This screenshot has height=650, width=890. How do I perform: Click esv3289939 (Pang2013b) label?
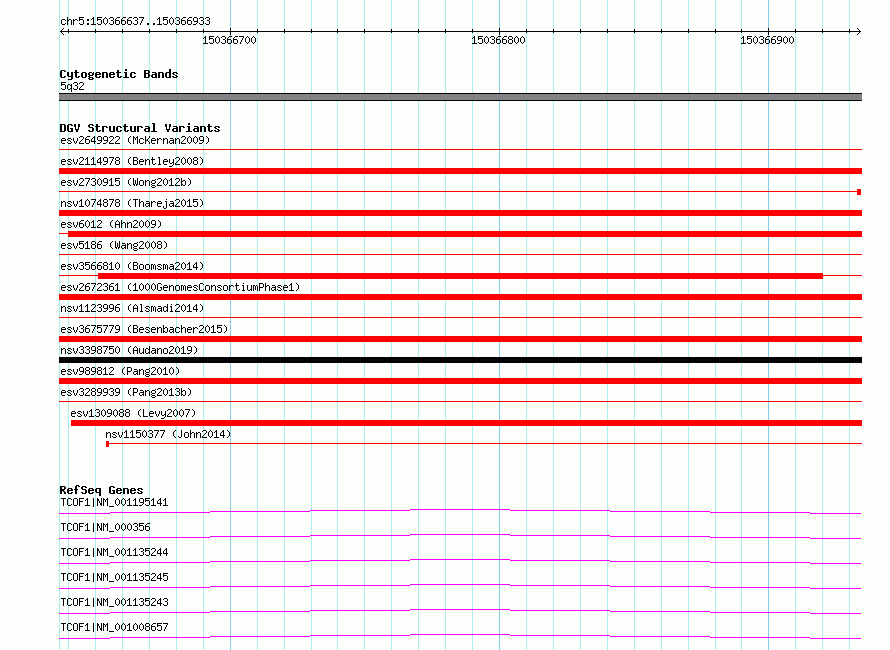(126, 392)
